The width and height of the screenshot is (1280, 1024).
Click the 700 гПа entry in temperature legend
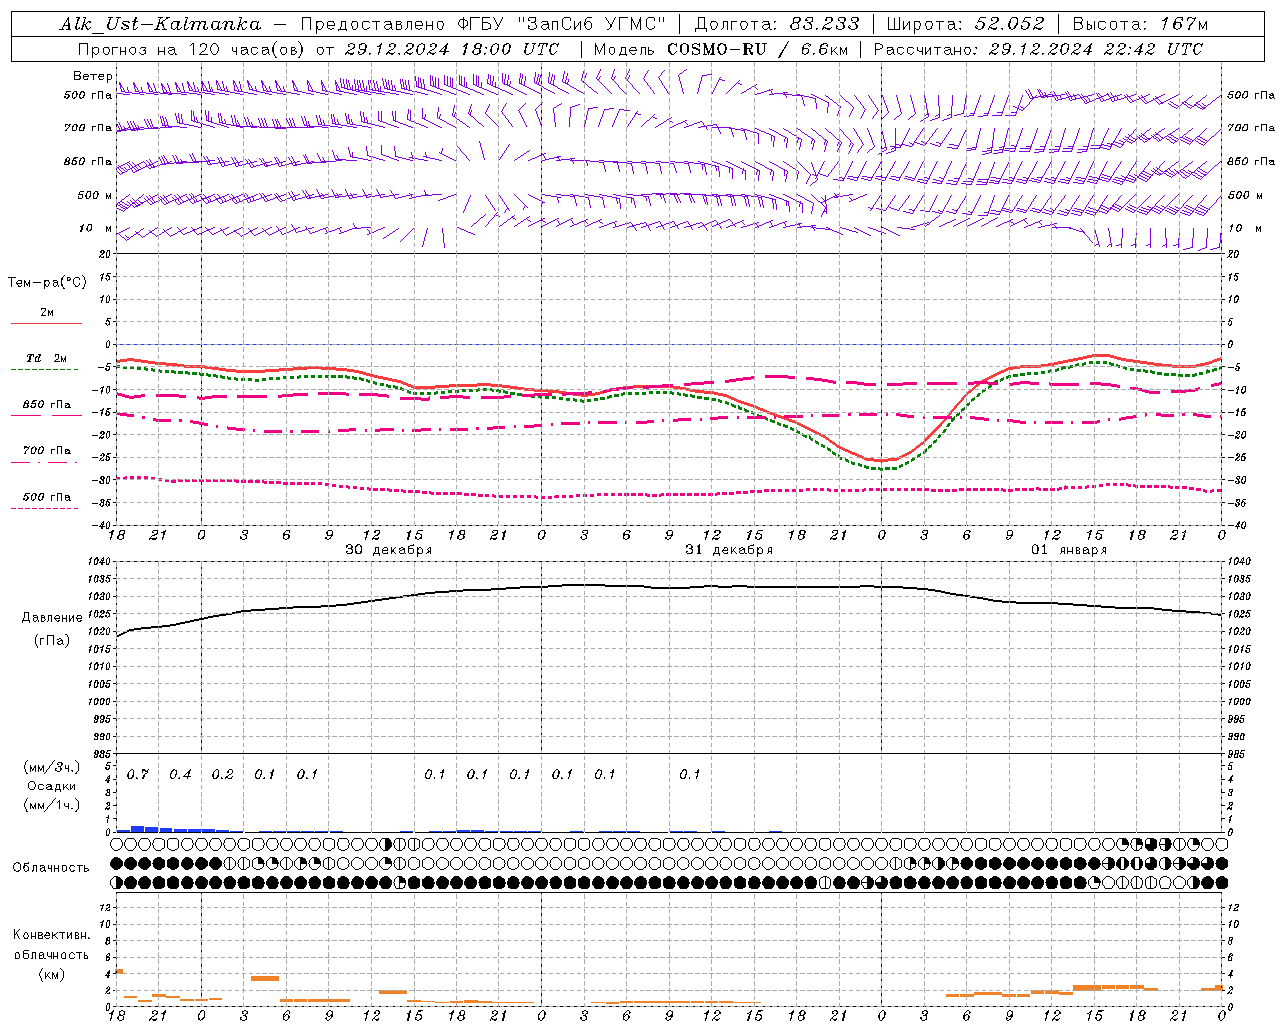point(46,451)
